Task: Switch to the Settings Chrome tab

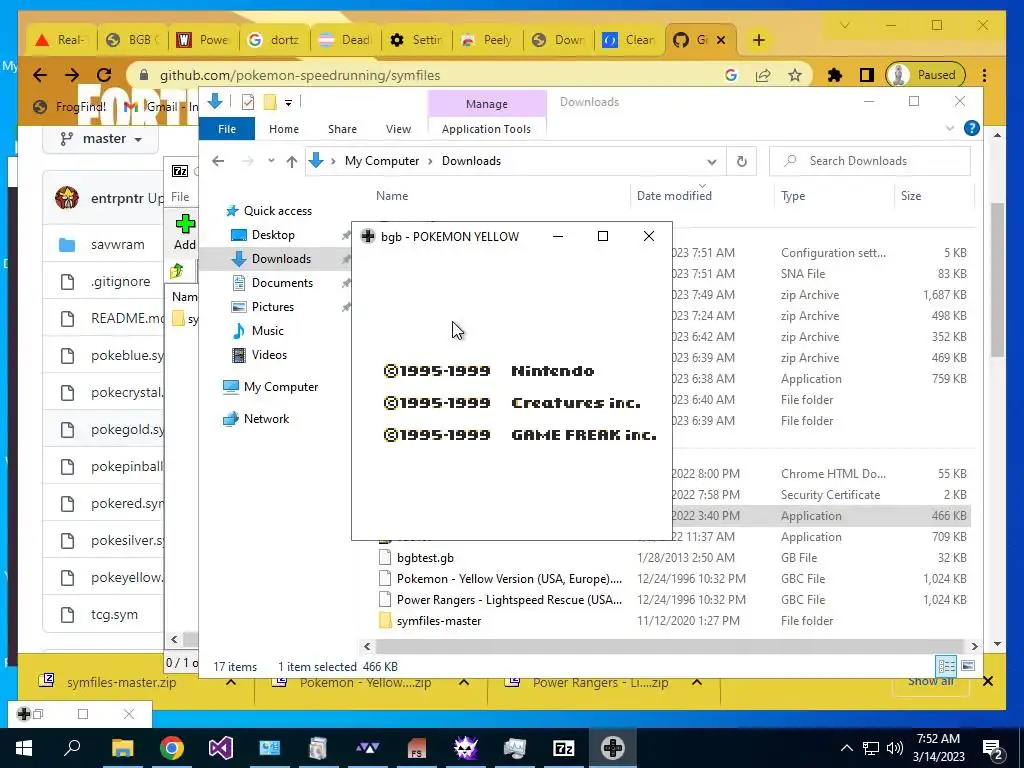Action: [415, 40]
